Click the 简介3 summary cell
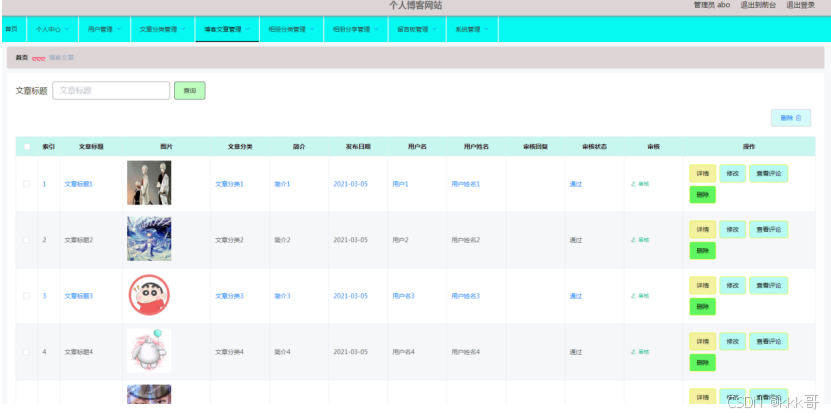The image size is (831, 418). pos(282,296)
